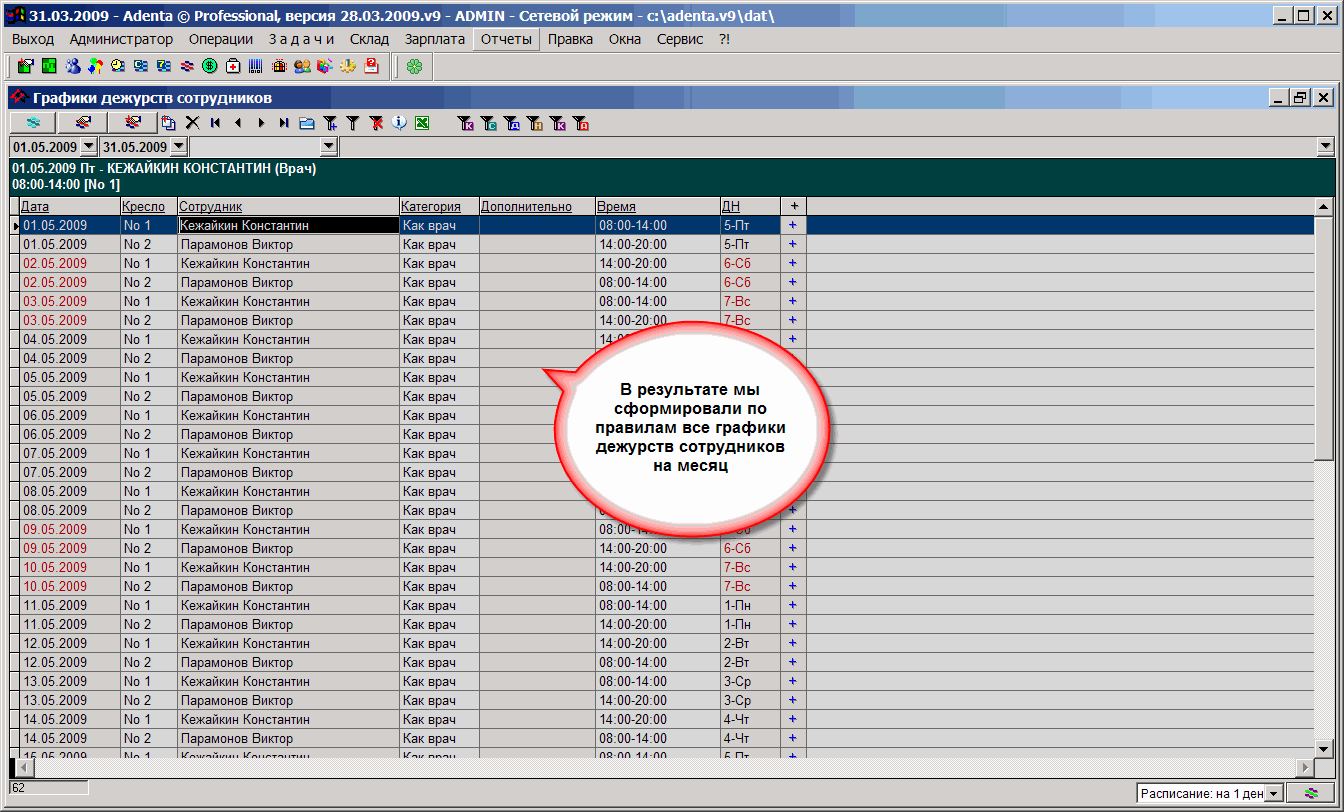Open the start date 01.05.2009 dropdown
The height and width of the screenshot is (812, 1344).
(x=88, y=147)
